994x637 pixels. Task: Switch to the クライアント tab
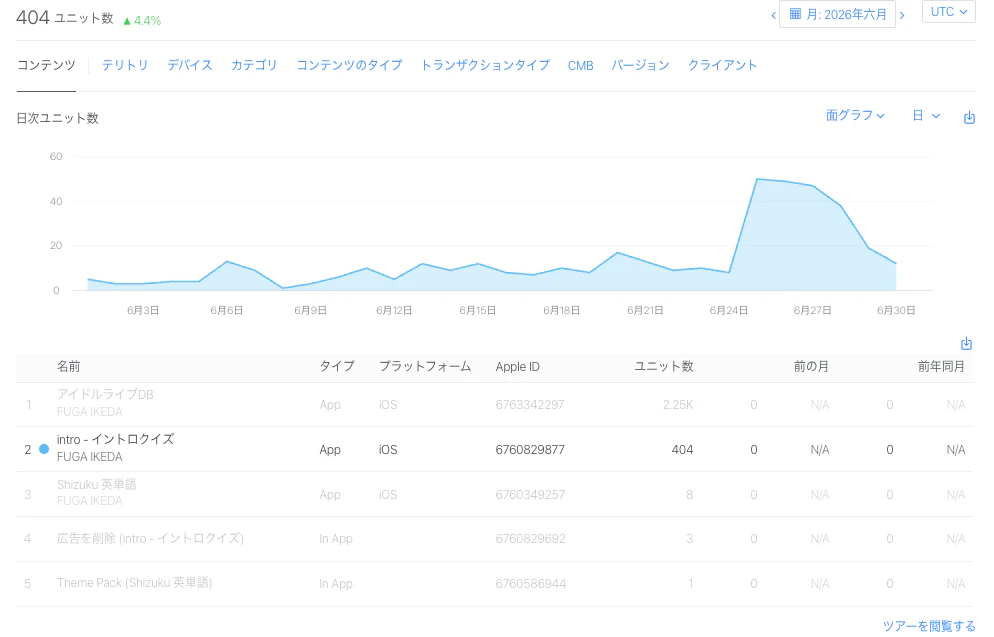point(722,65)
